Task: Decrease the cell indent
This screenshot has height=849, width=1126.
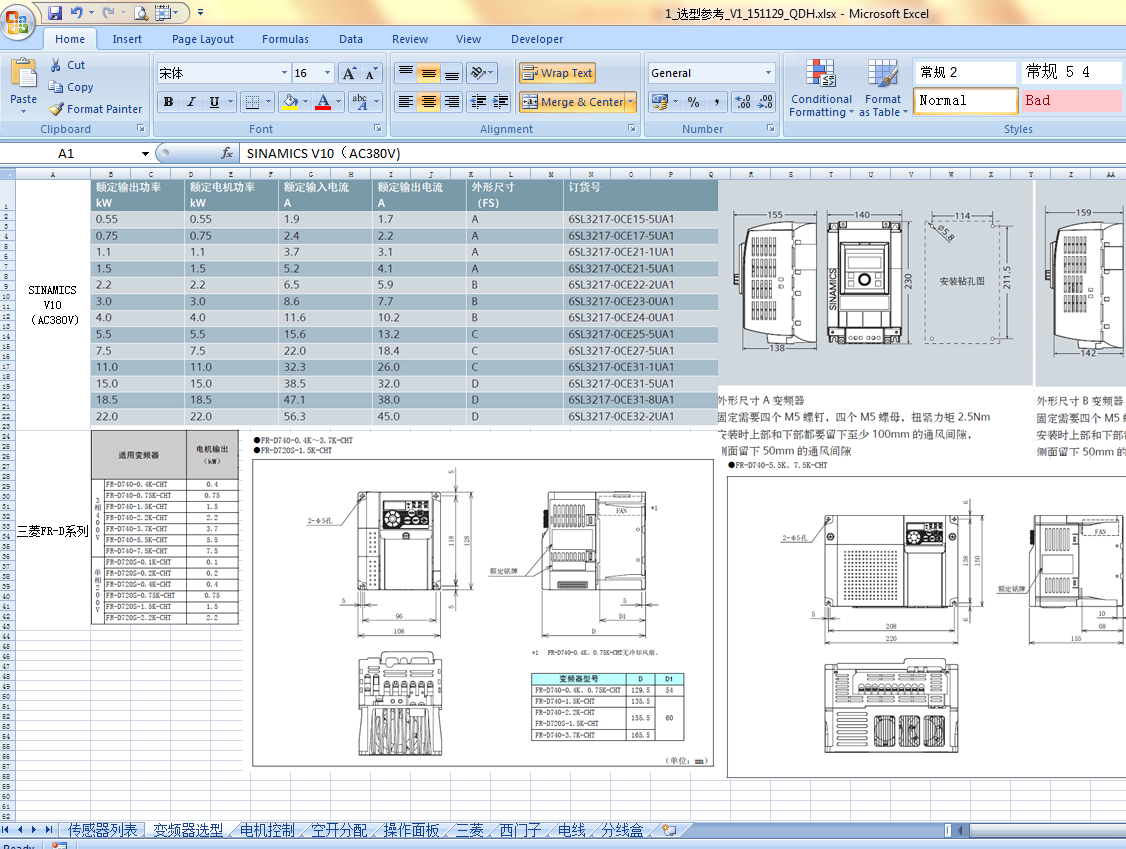Action: tap(478, 102)
